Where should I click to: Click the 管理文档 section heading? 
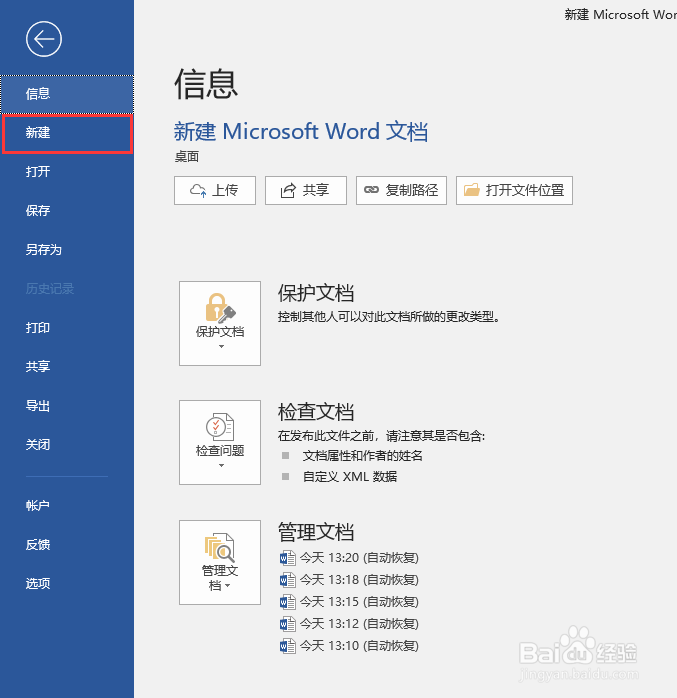click(316, 532)
